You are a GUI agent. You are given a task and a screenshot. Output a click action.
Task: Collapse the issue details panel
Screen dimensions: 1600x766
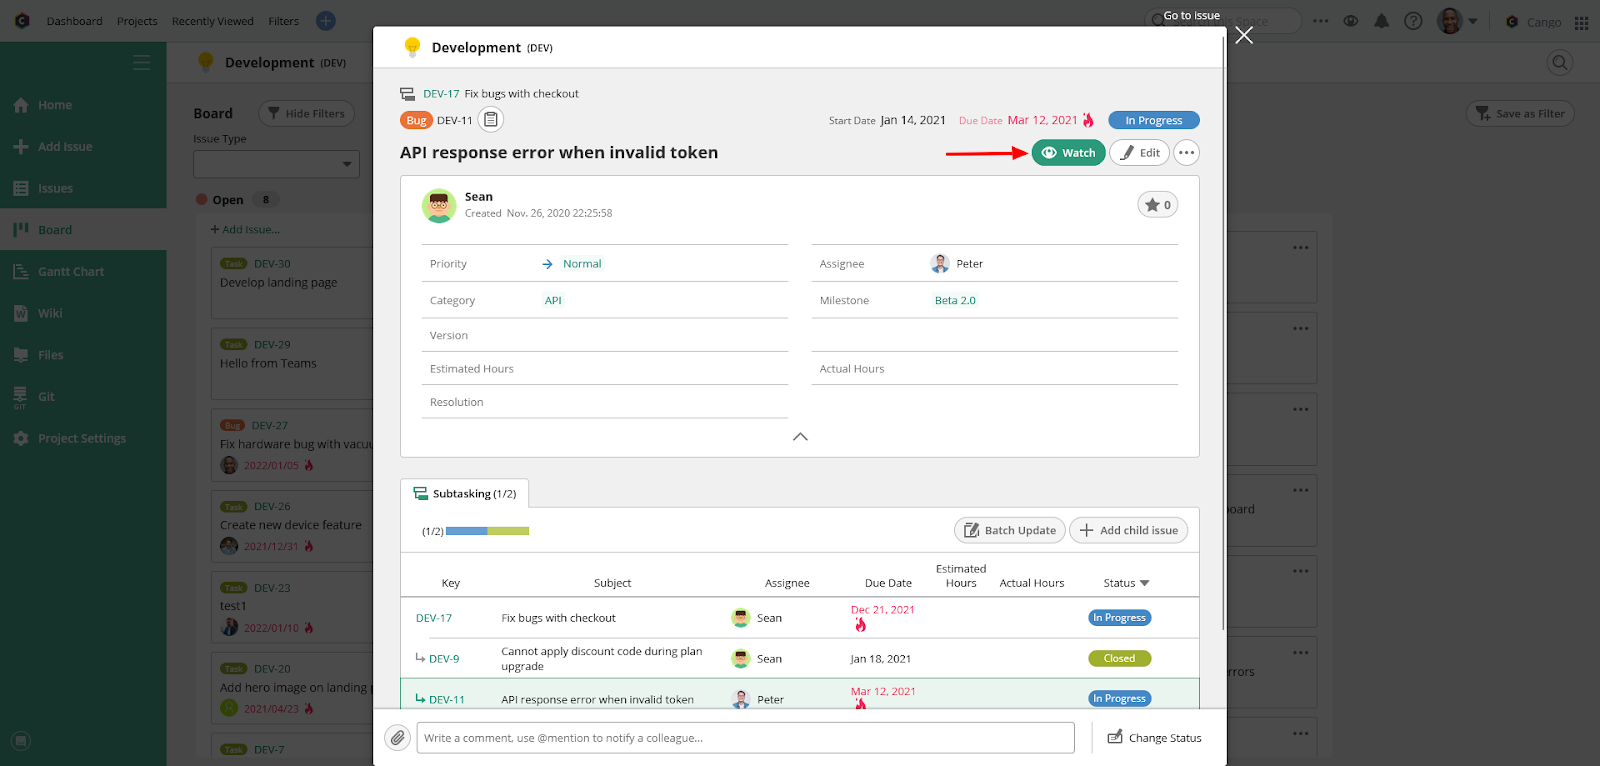coord(800,437)
